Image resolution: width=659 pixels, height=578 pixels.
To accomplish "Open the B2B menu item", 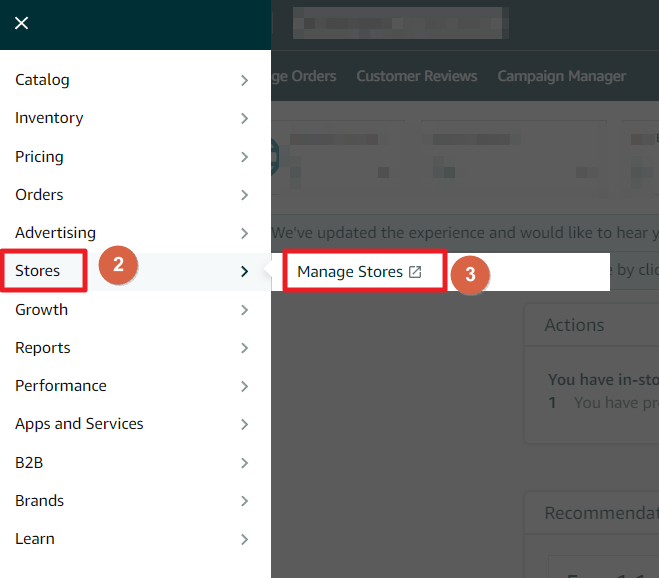I will click(29, 463).
